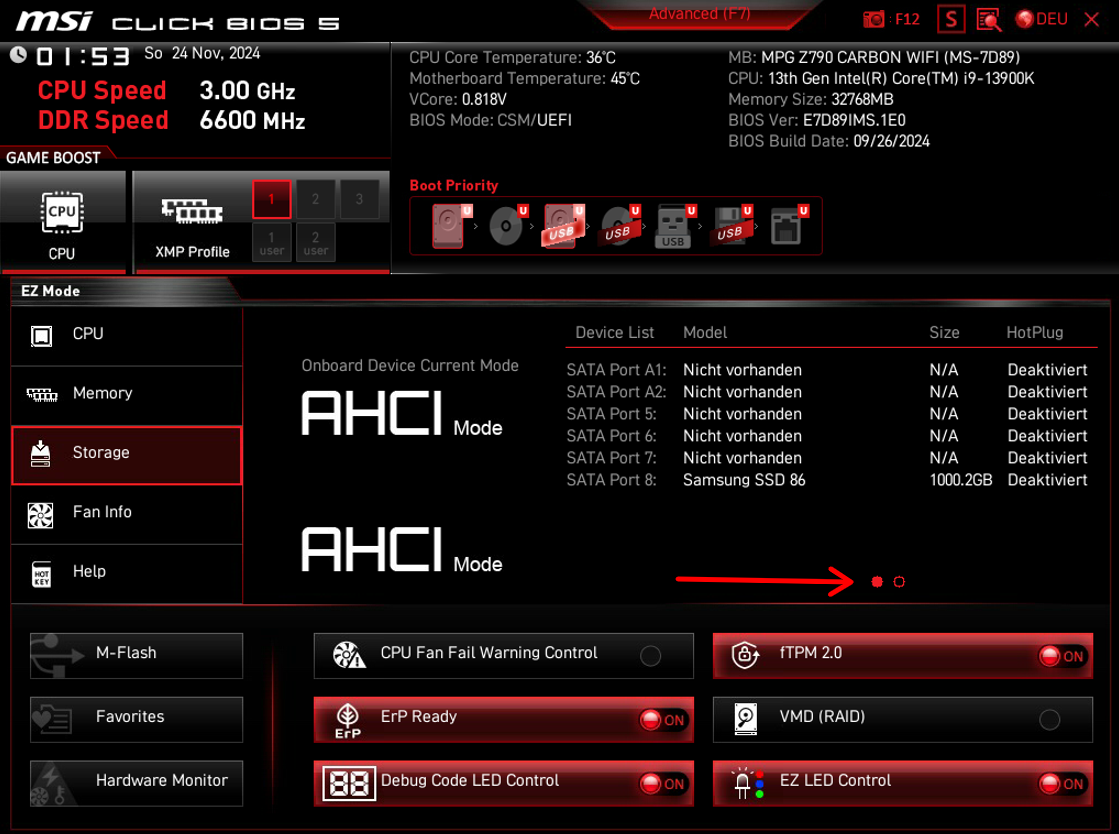
Task: Click the Device List column header
Action: (x=614, y=332)
